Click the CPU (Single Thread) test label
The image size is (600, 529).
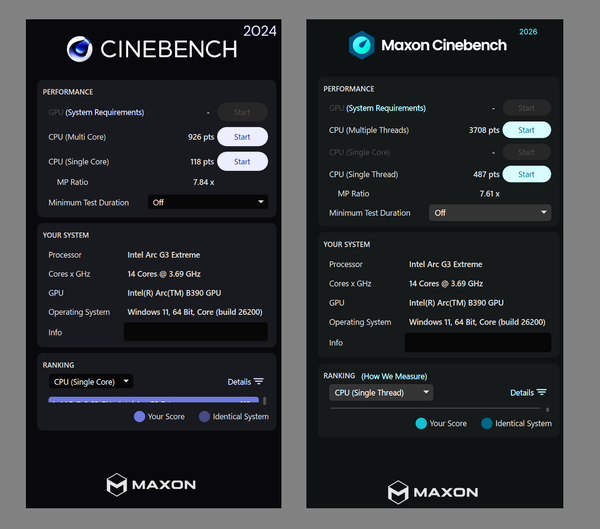tap(364, 175)
